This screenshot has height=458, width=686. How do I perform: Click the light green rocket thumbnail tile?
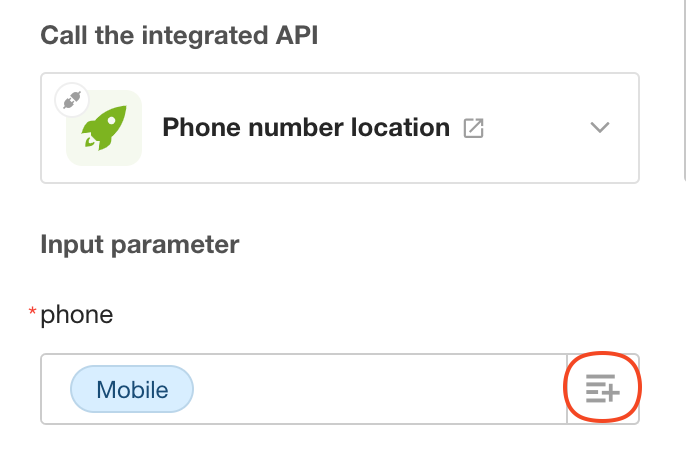(x=104, y=128)
